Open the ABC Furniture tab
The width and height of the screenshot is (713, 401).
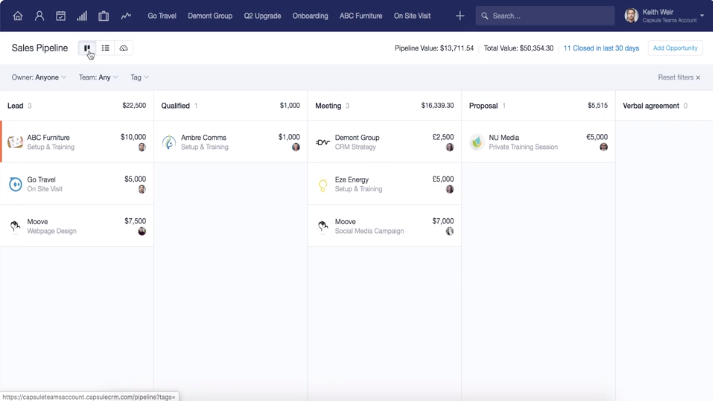point(361,16)
